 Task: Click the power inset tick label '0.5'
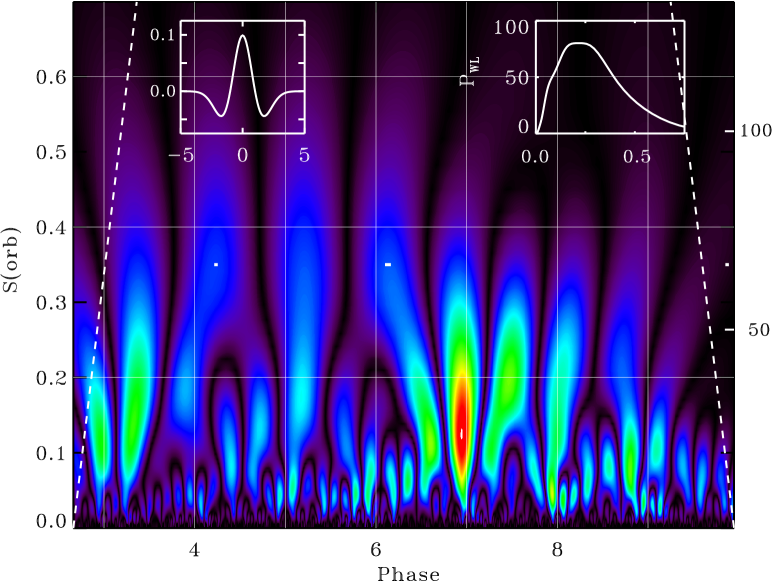(x=637, y=157)
